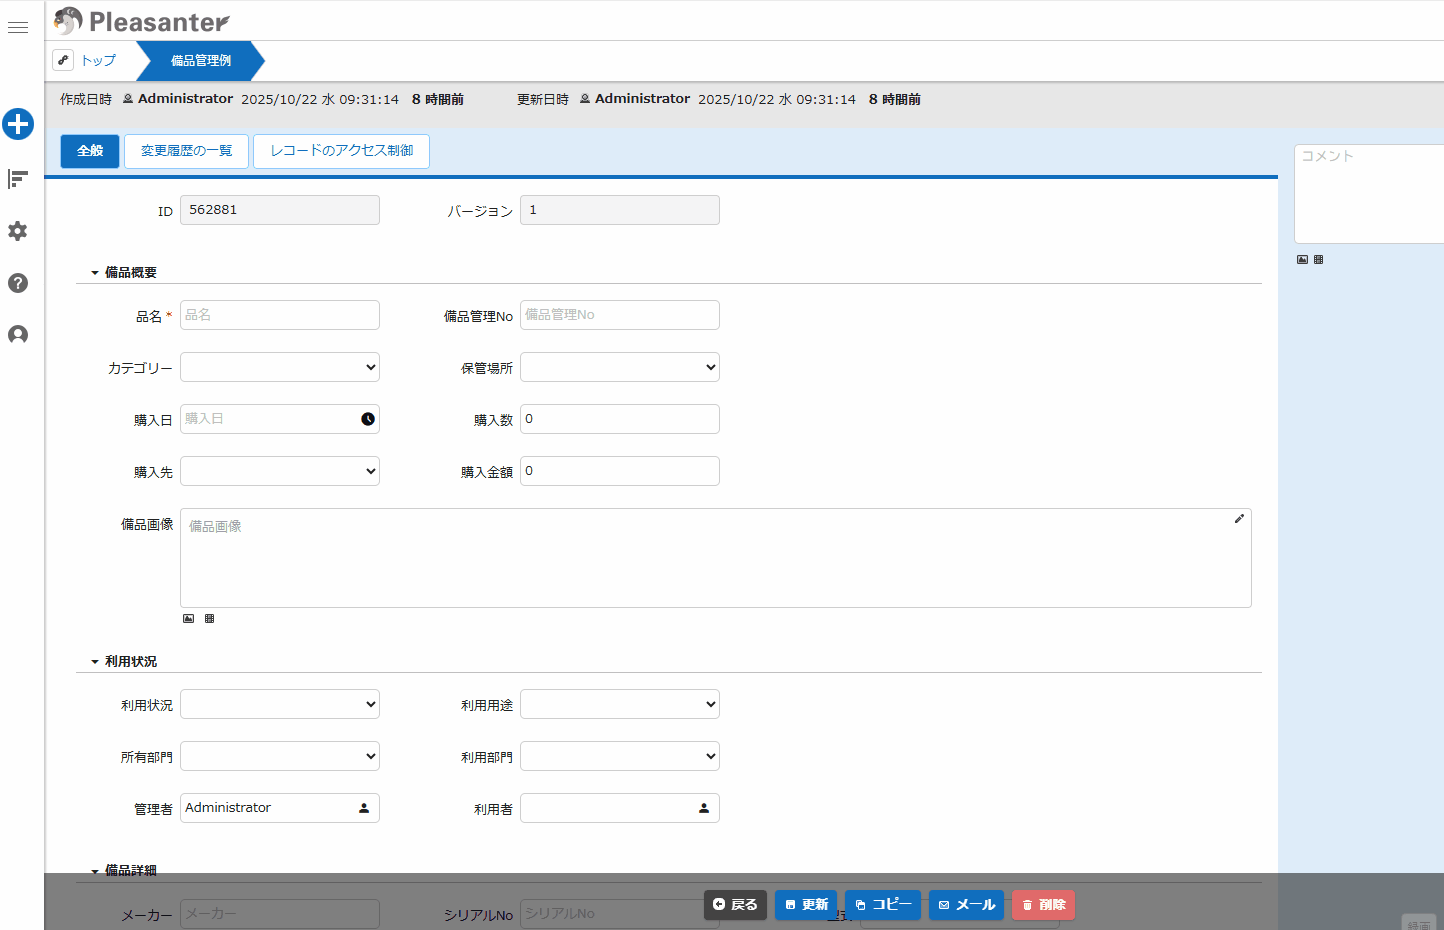
Task: Click the clock icon in 購入日 field
Action: click(368, 419)
